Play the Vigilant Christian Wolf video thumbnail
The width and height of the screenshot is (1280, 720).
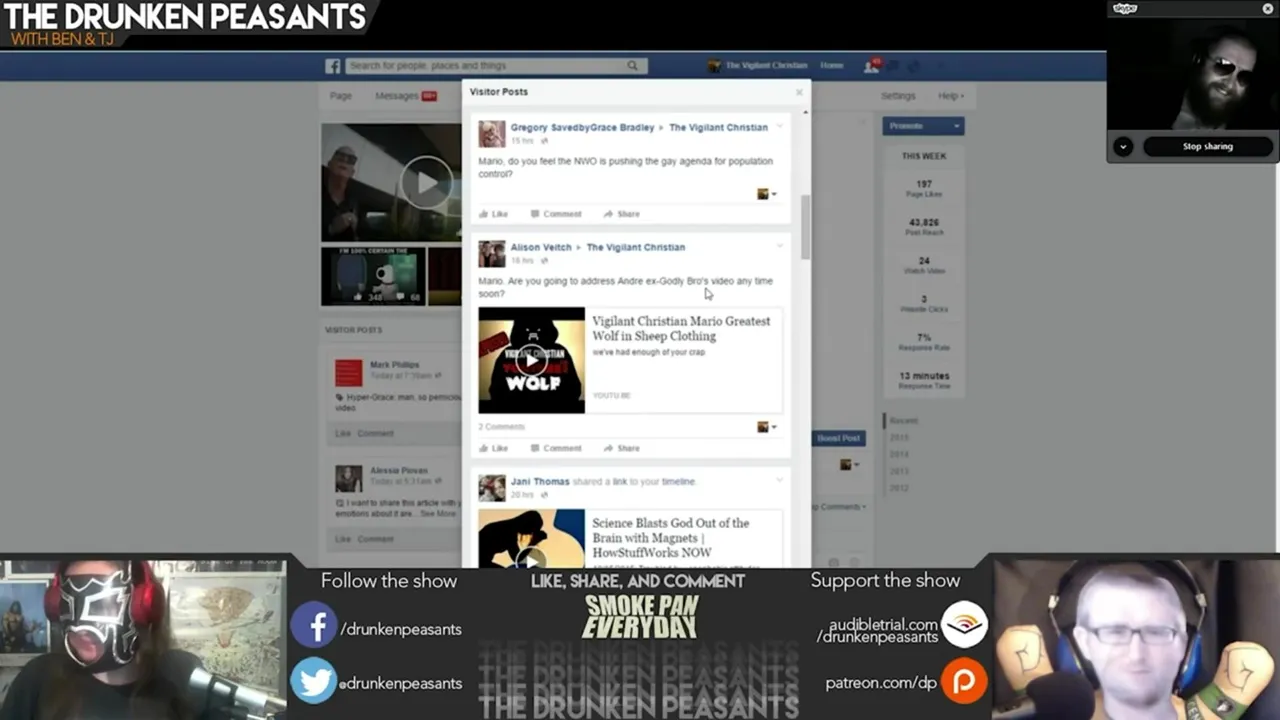(531, 360)
